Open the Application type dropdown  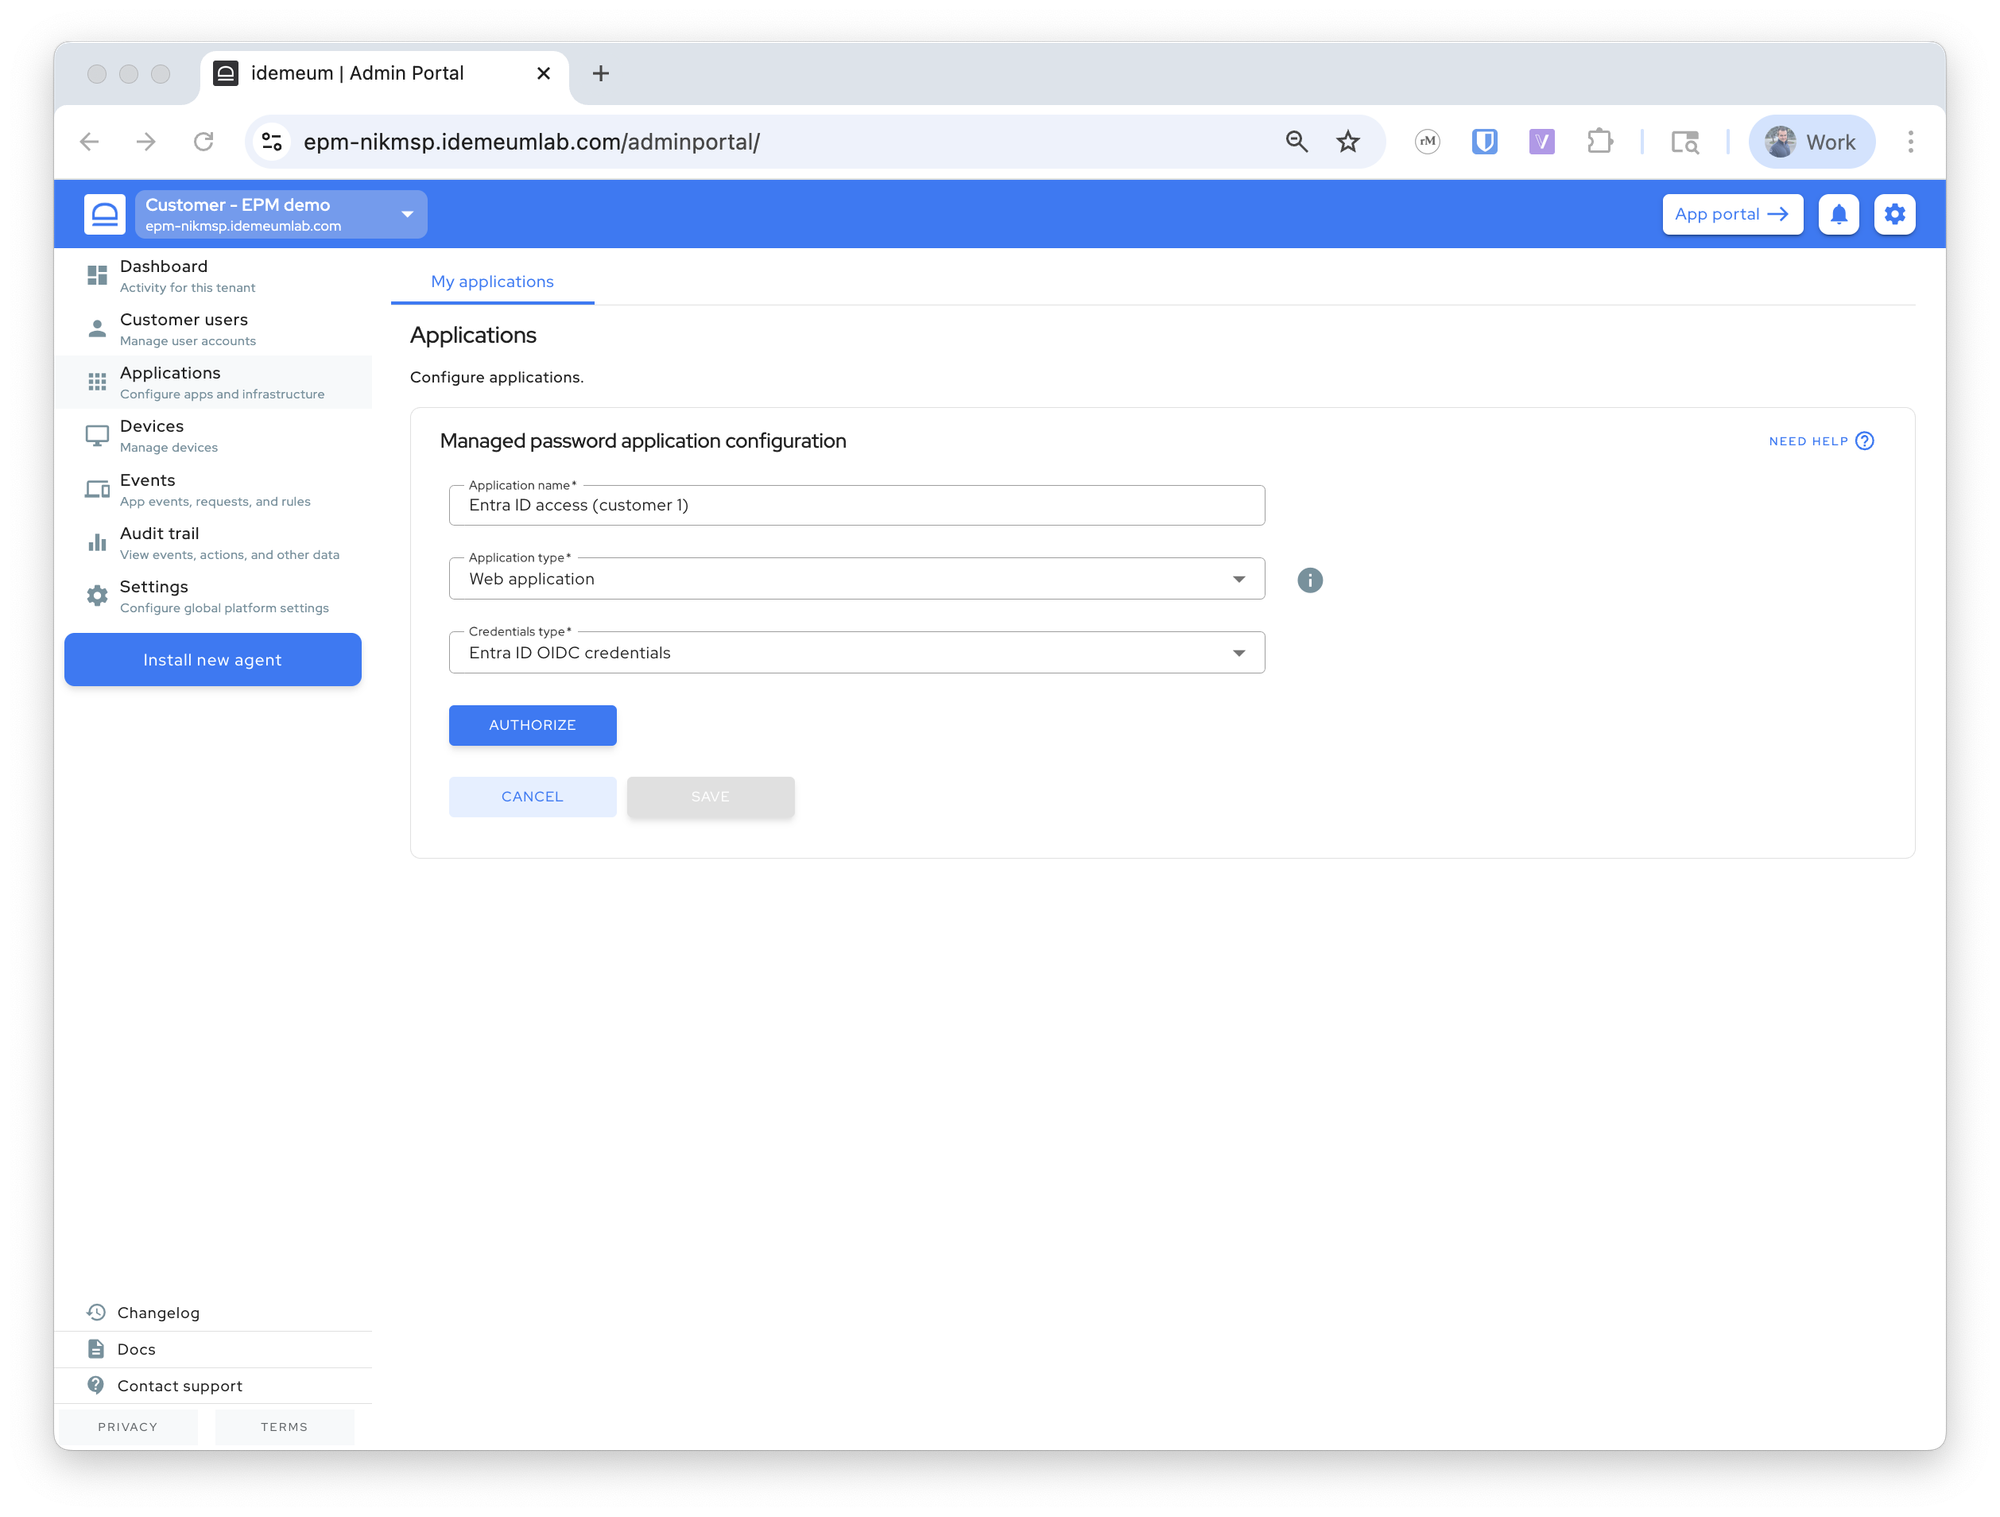[x=857, y=579]
